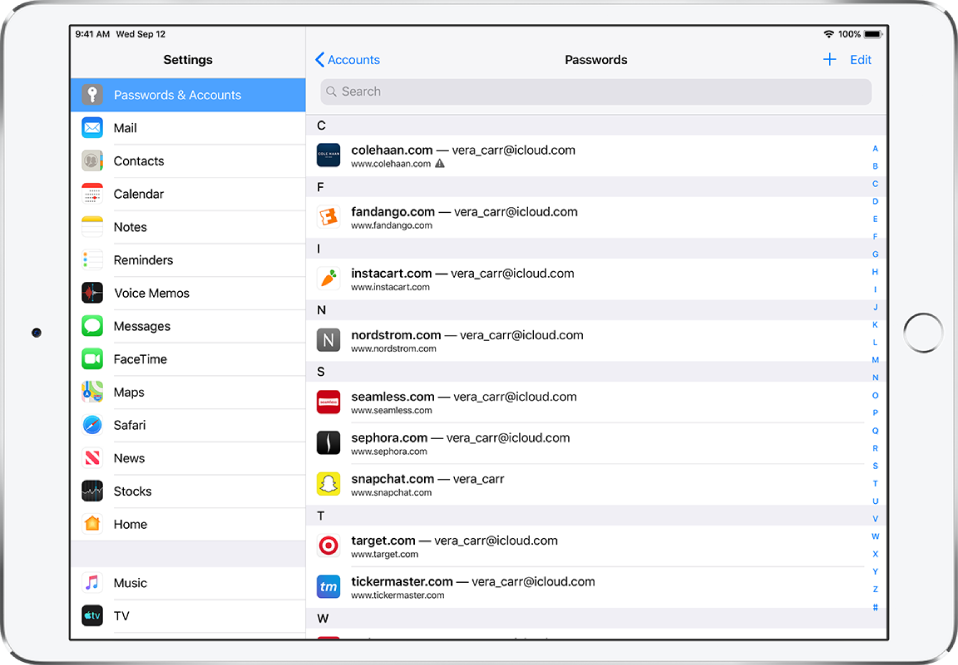Jump to letter S in index
Viewport: 958px width, 665px height.
point(875,466)
